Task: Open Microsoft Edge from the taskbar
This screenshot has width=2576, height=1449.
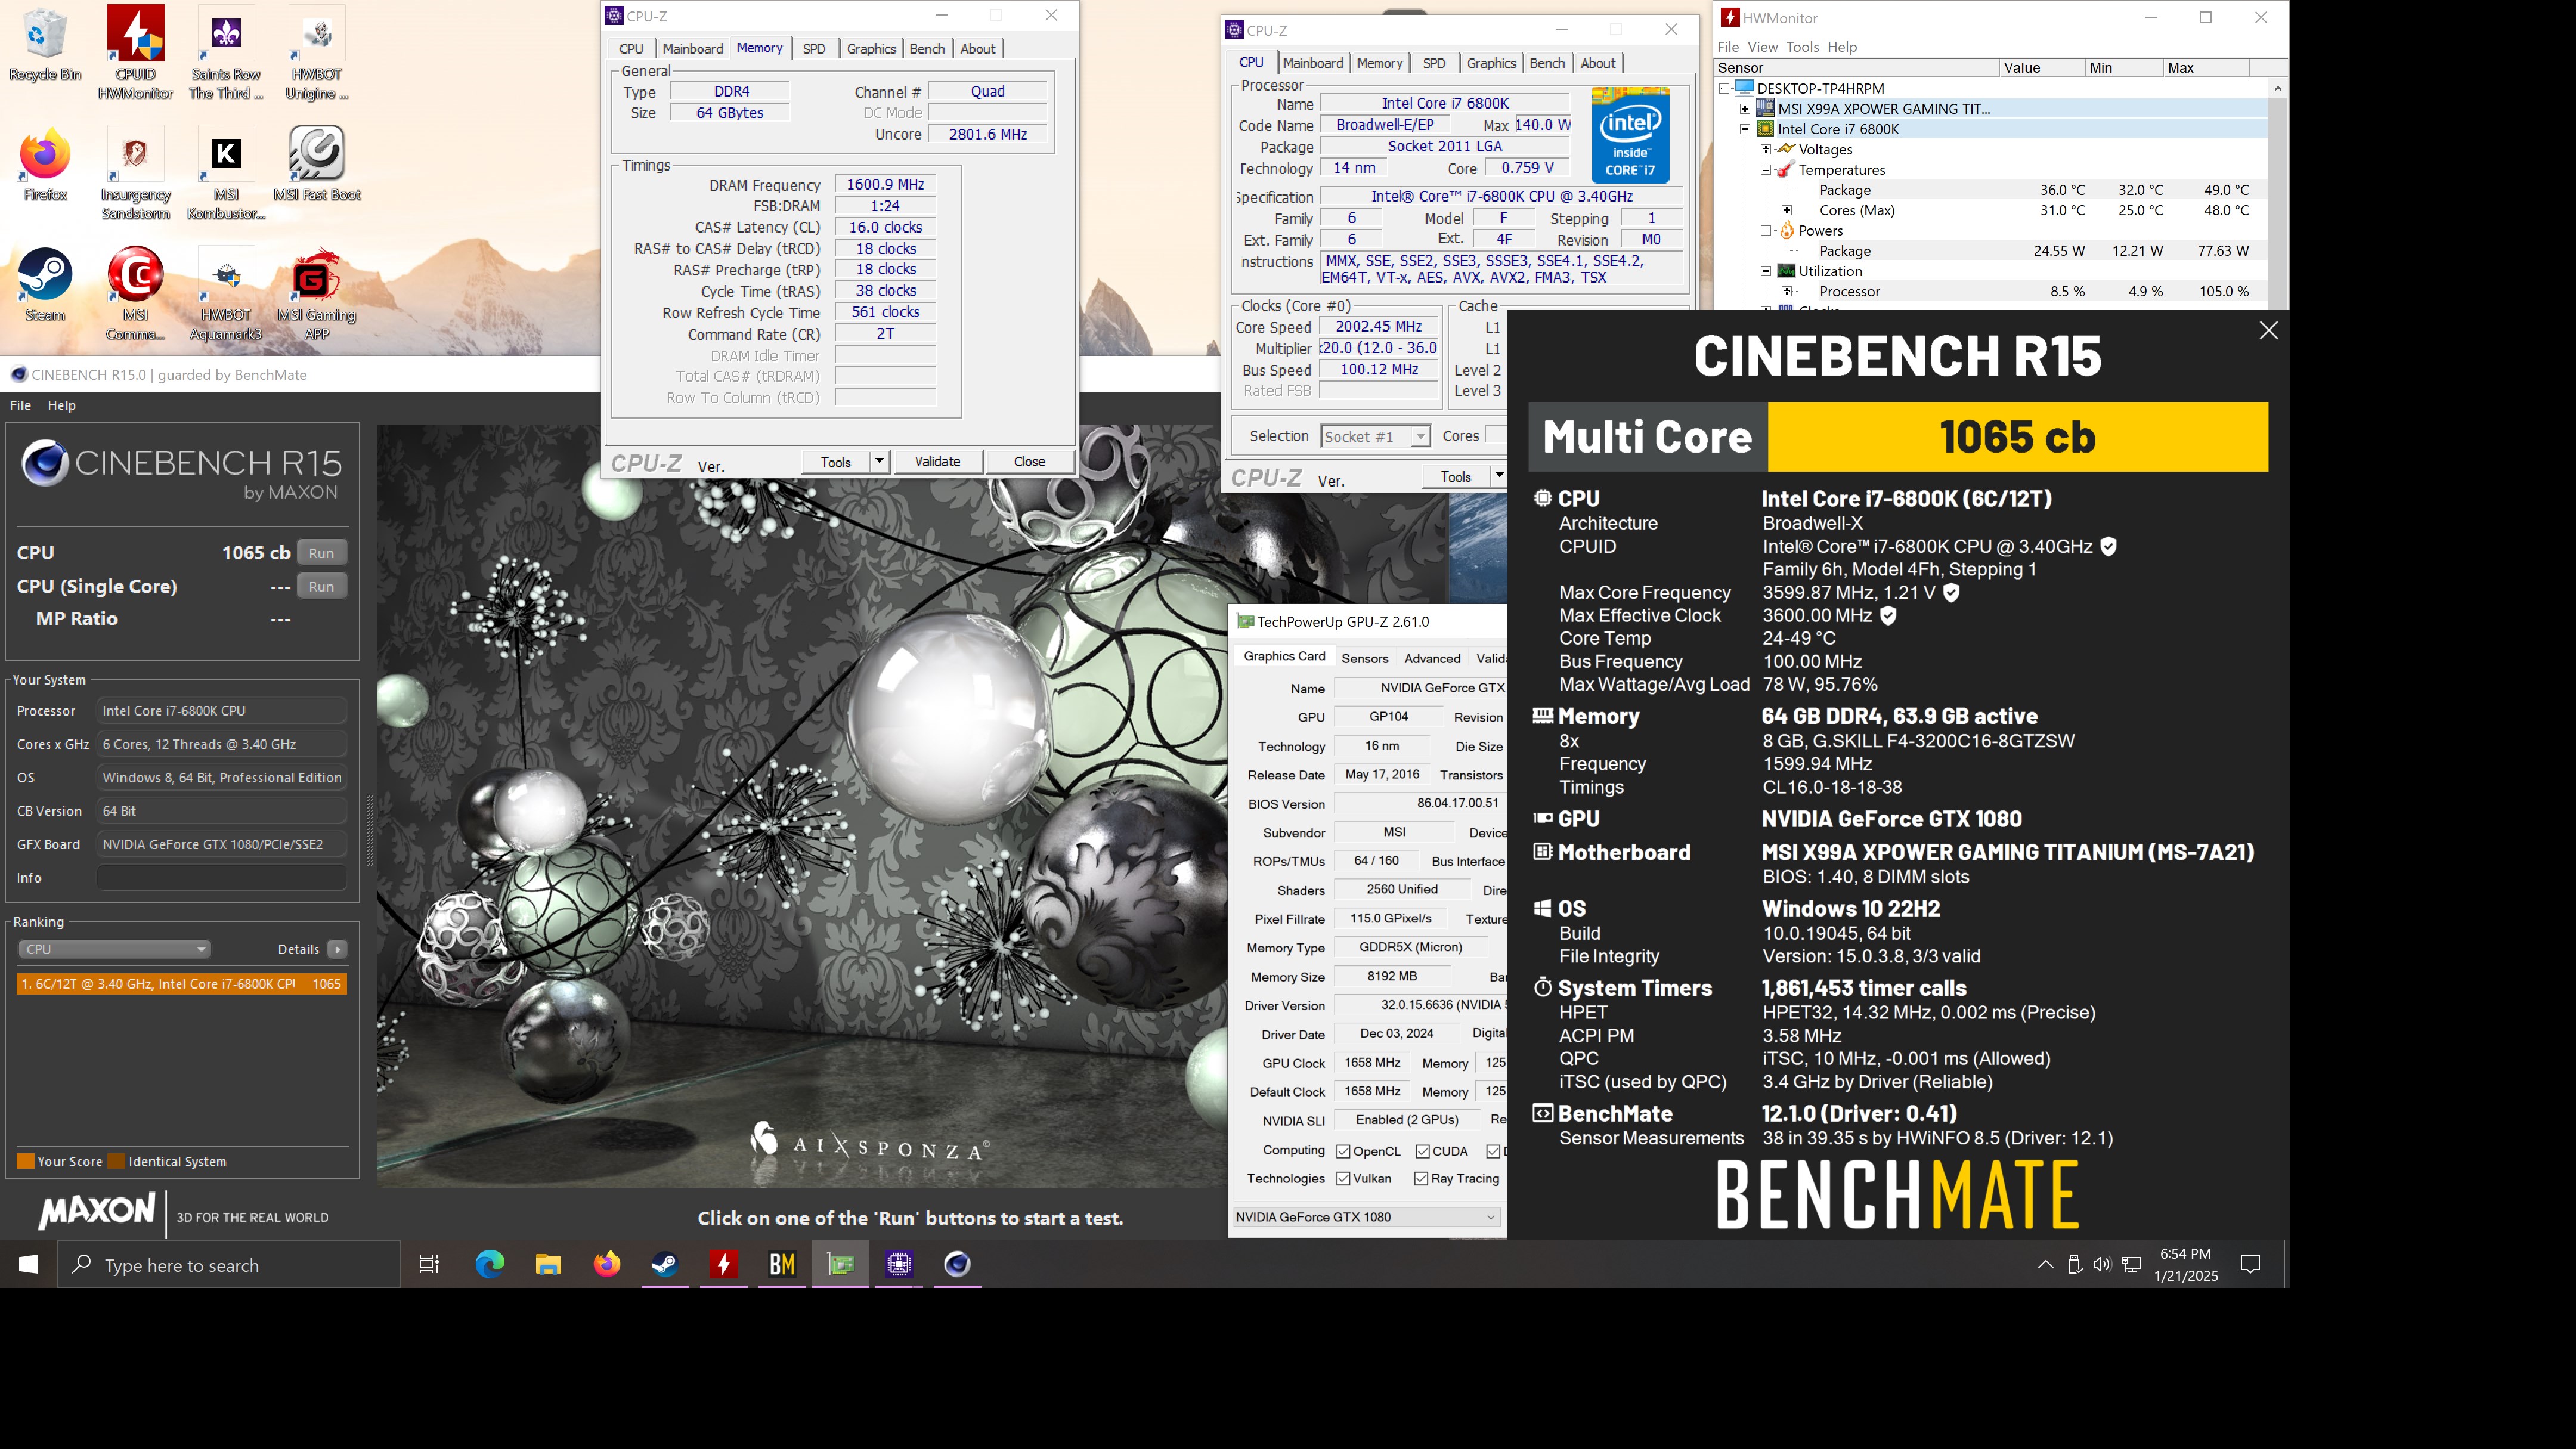Action: (489, 1264)
